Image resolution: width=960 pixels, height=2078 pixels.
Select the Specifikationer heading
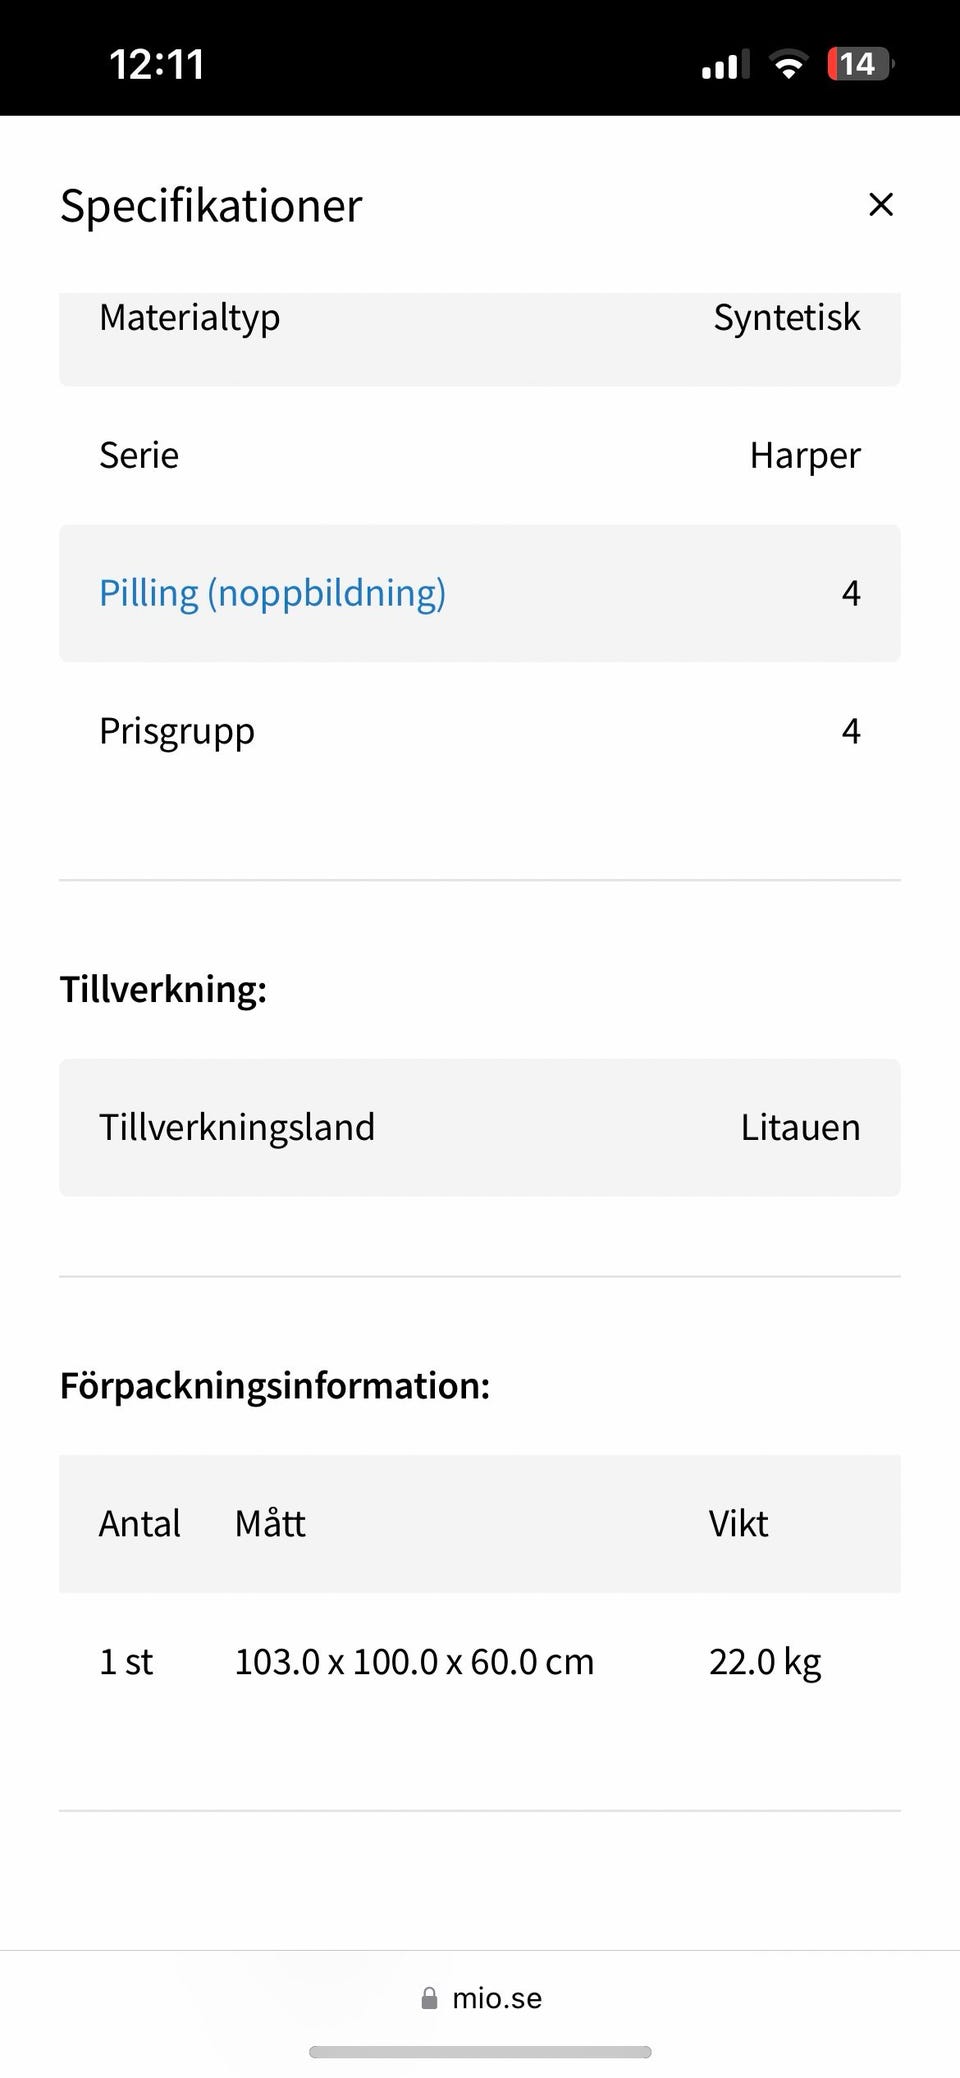pos(211,206)
